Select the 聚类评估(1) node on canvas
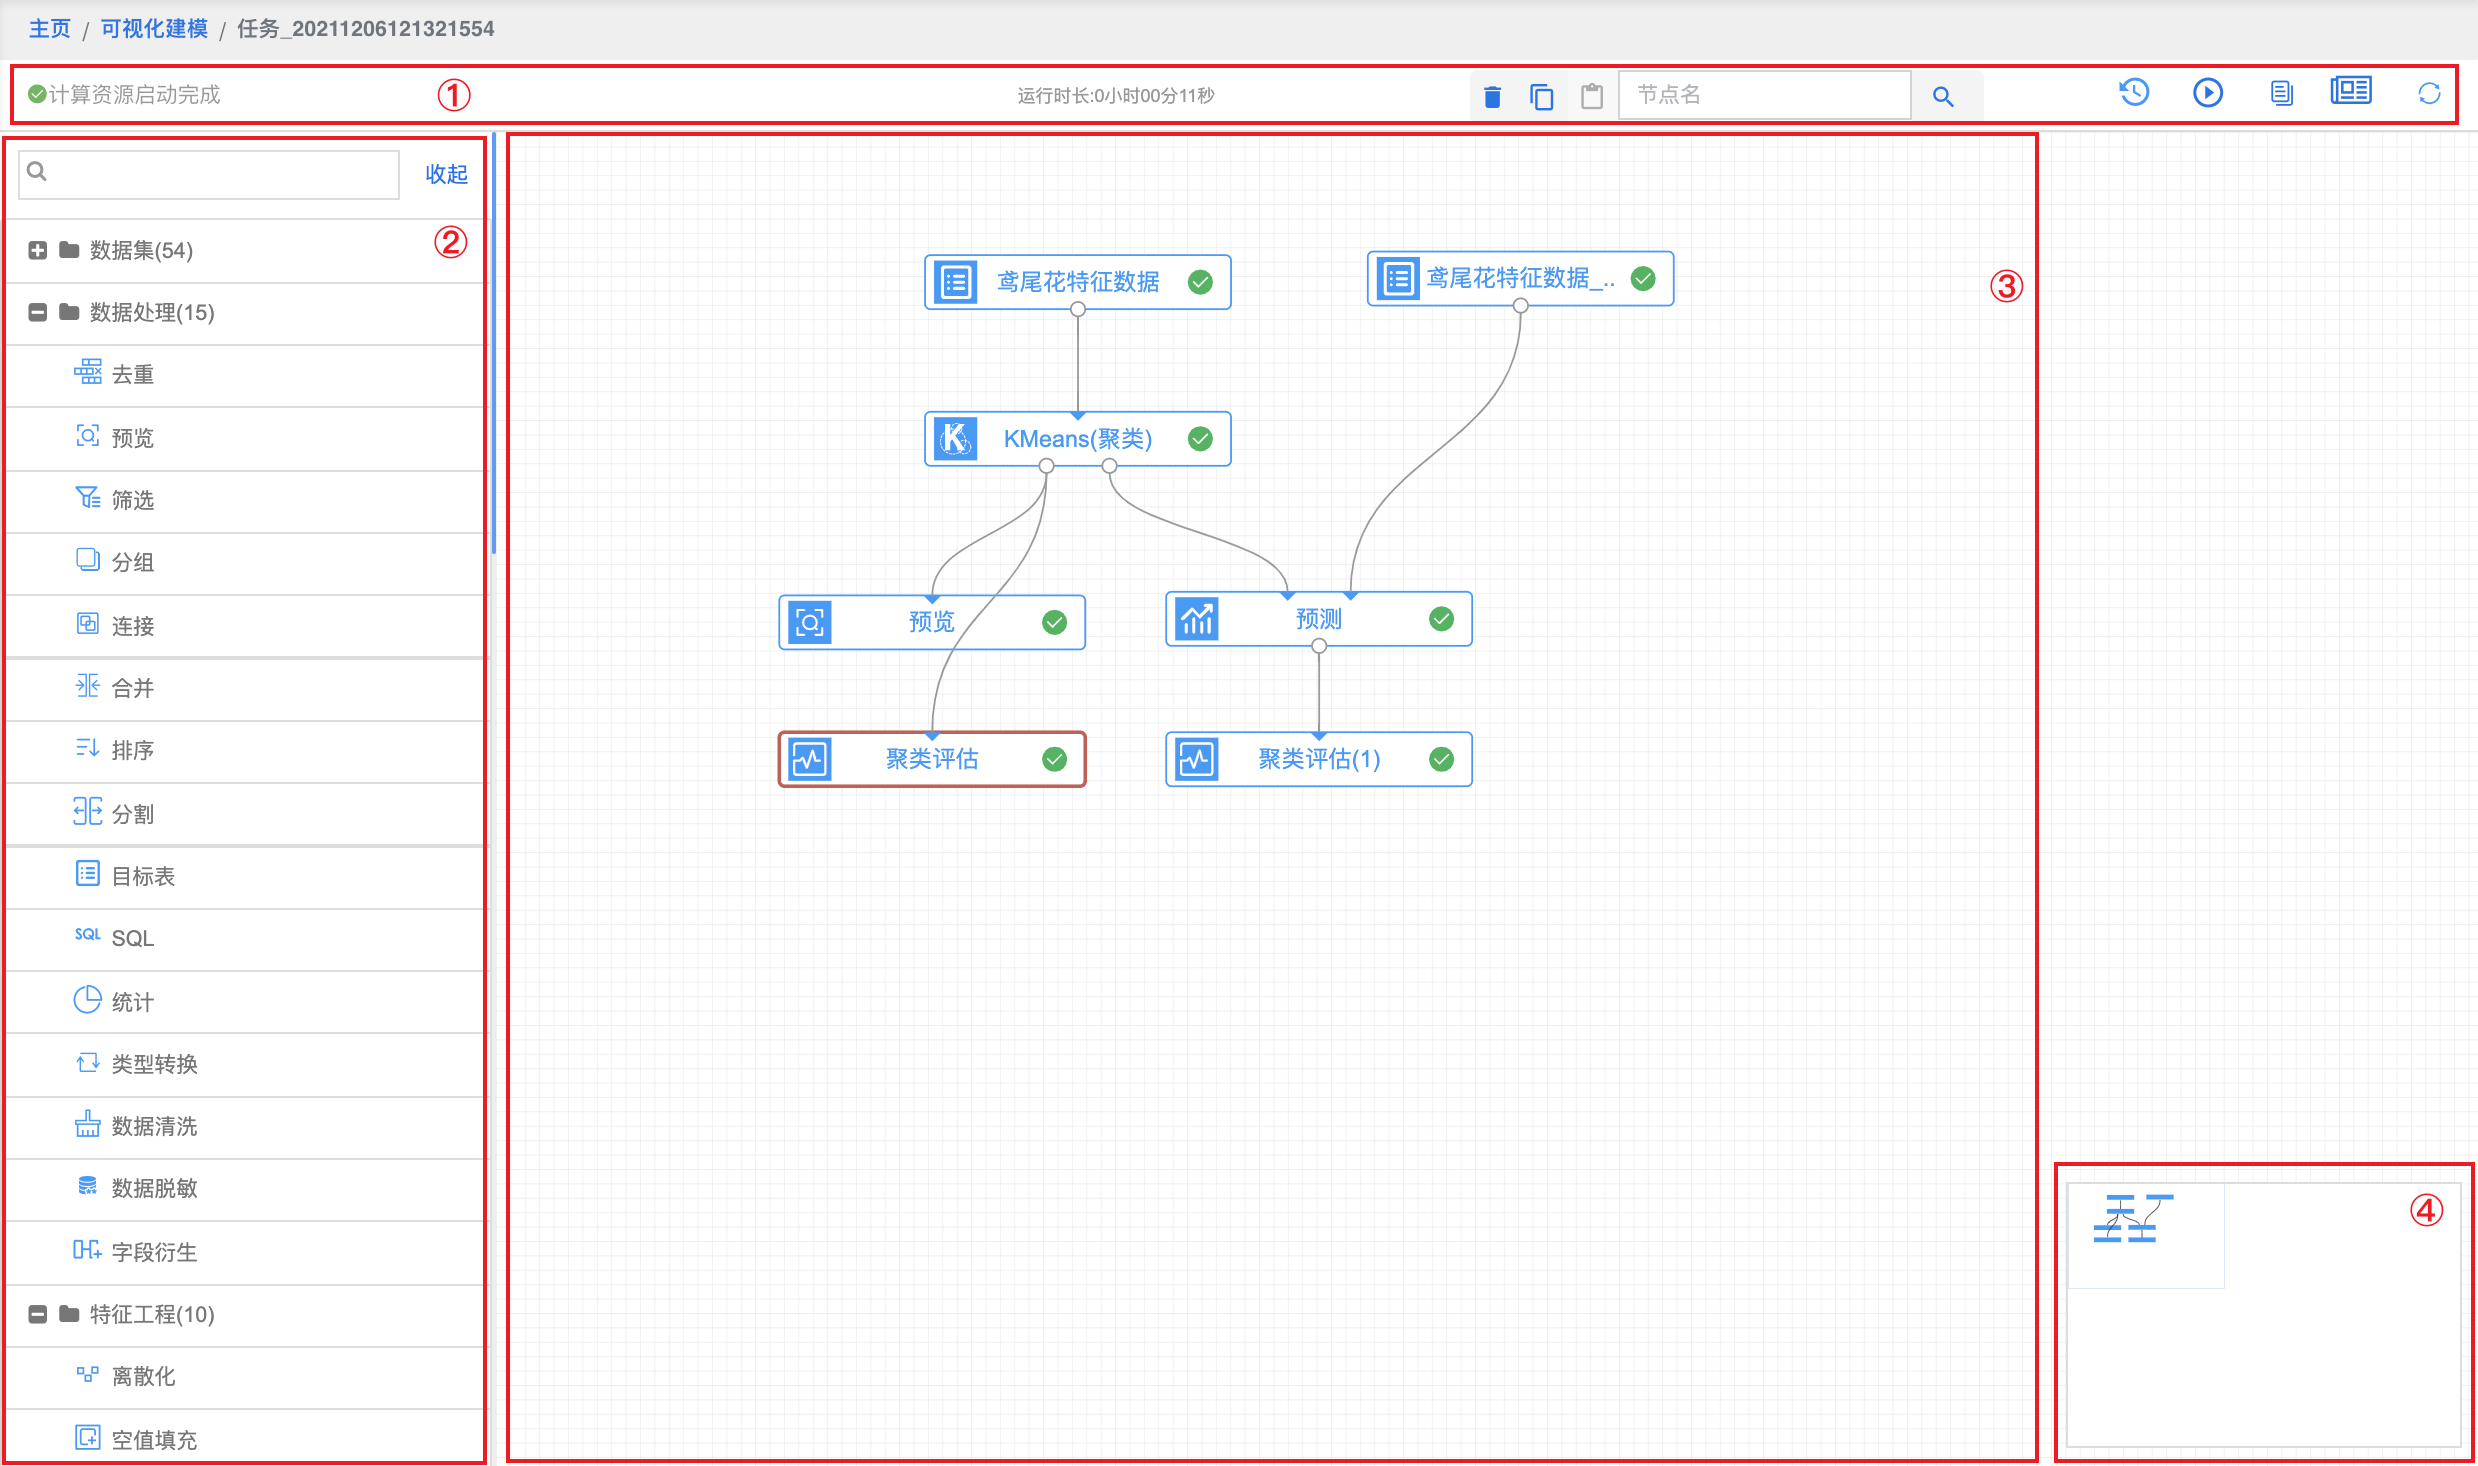 click(1318, 759)
